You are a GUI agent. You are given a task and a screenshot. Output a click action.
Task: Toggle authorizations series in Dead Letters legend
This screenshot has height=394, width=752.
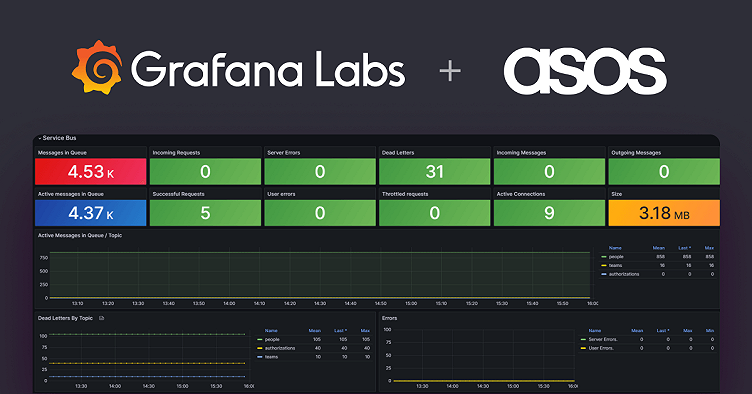(280, 348)
